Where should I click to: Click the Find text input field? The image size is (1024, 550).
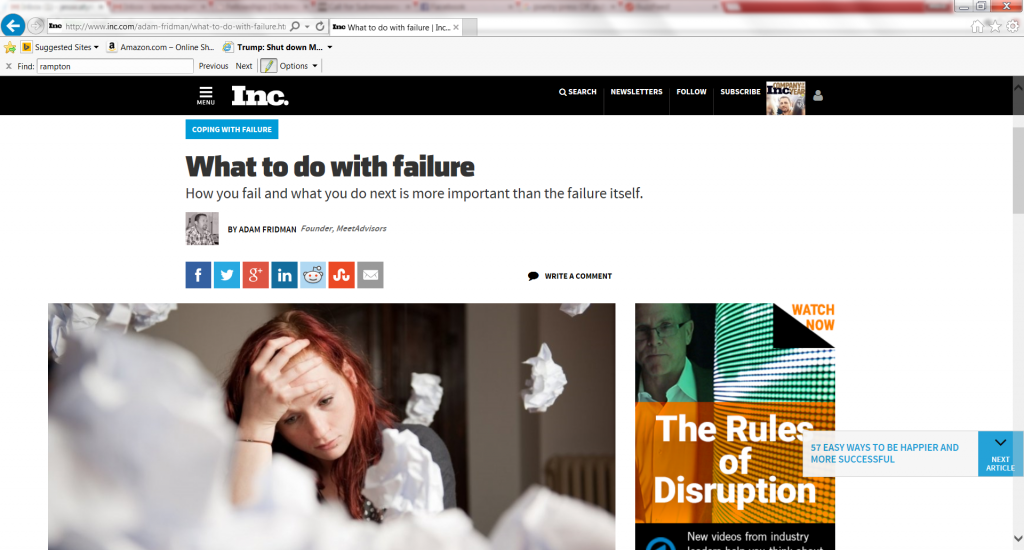click(115, 66)
